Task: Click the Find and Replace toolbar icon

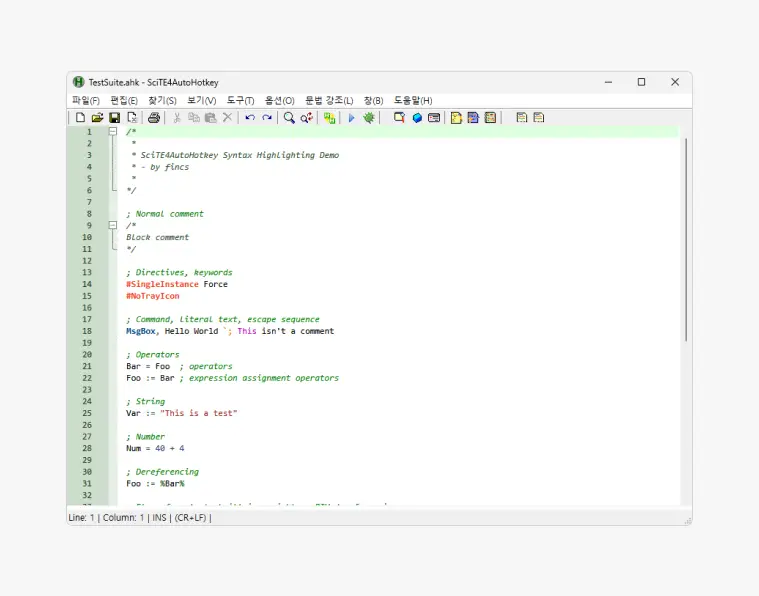Action: pyautogui.click(x=307, y=118)
